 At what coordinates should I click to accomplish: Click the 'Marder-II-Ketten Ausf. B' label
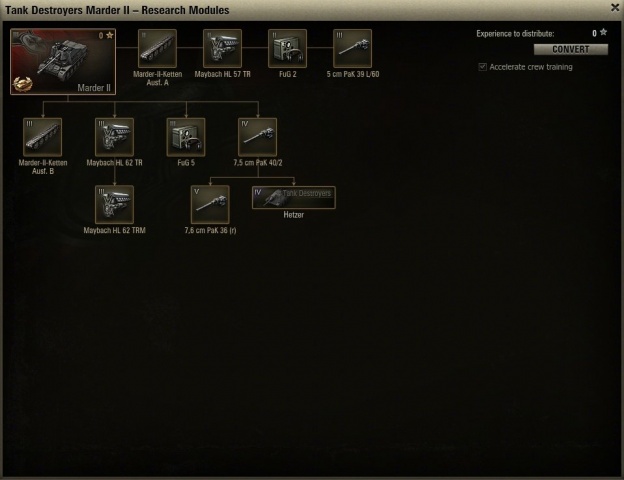pyautogui.click(x=43, y=167)
